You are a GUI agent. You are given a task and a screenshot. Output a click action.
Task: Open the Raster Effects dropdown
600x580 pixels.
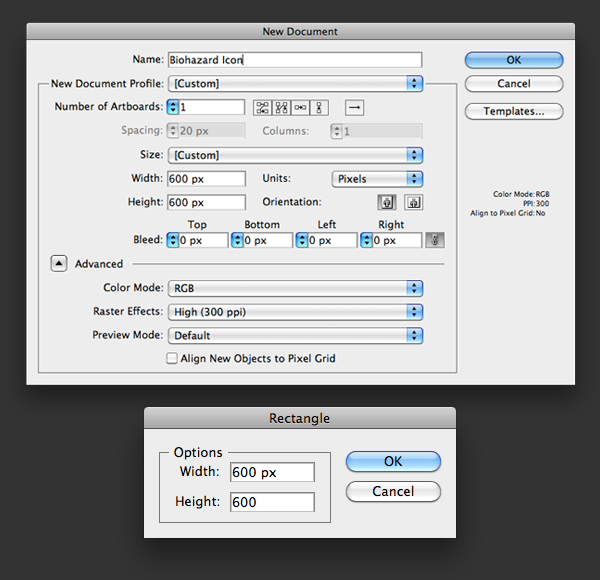[x=295, y=312]
